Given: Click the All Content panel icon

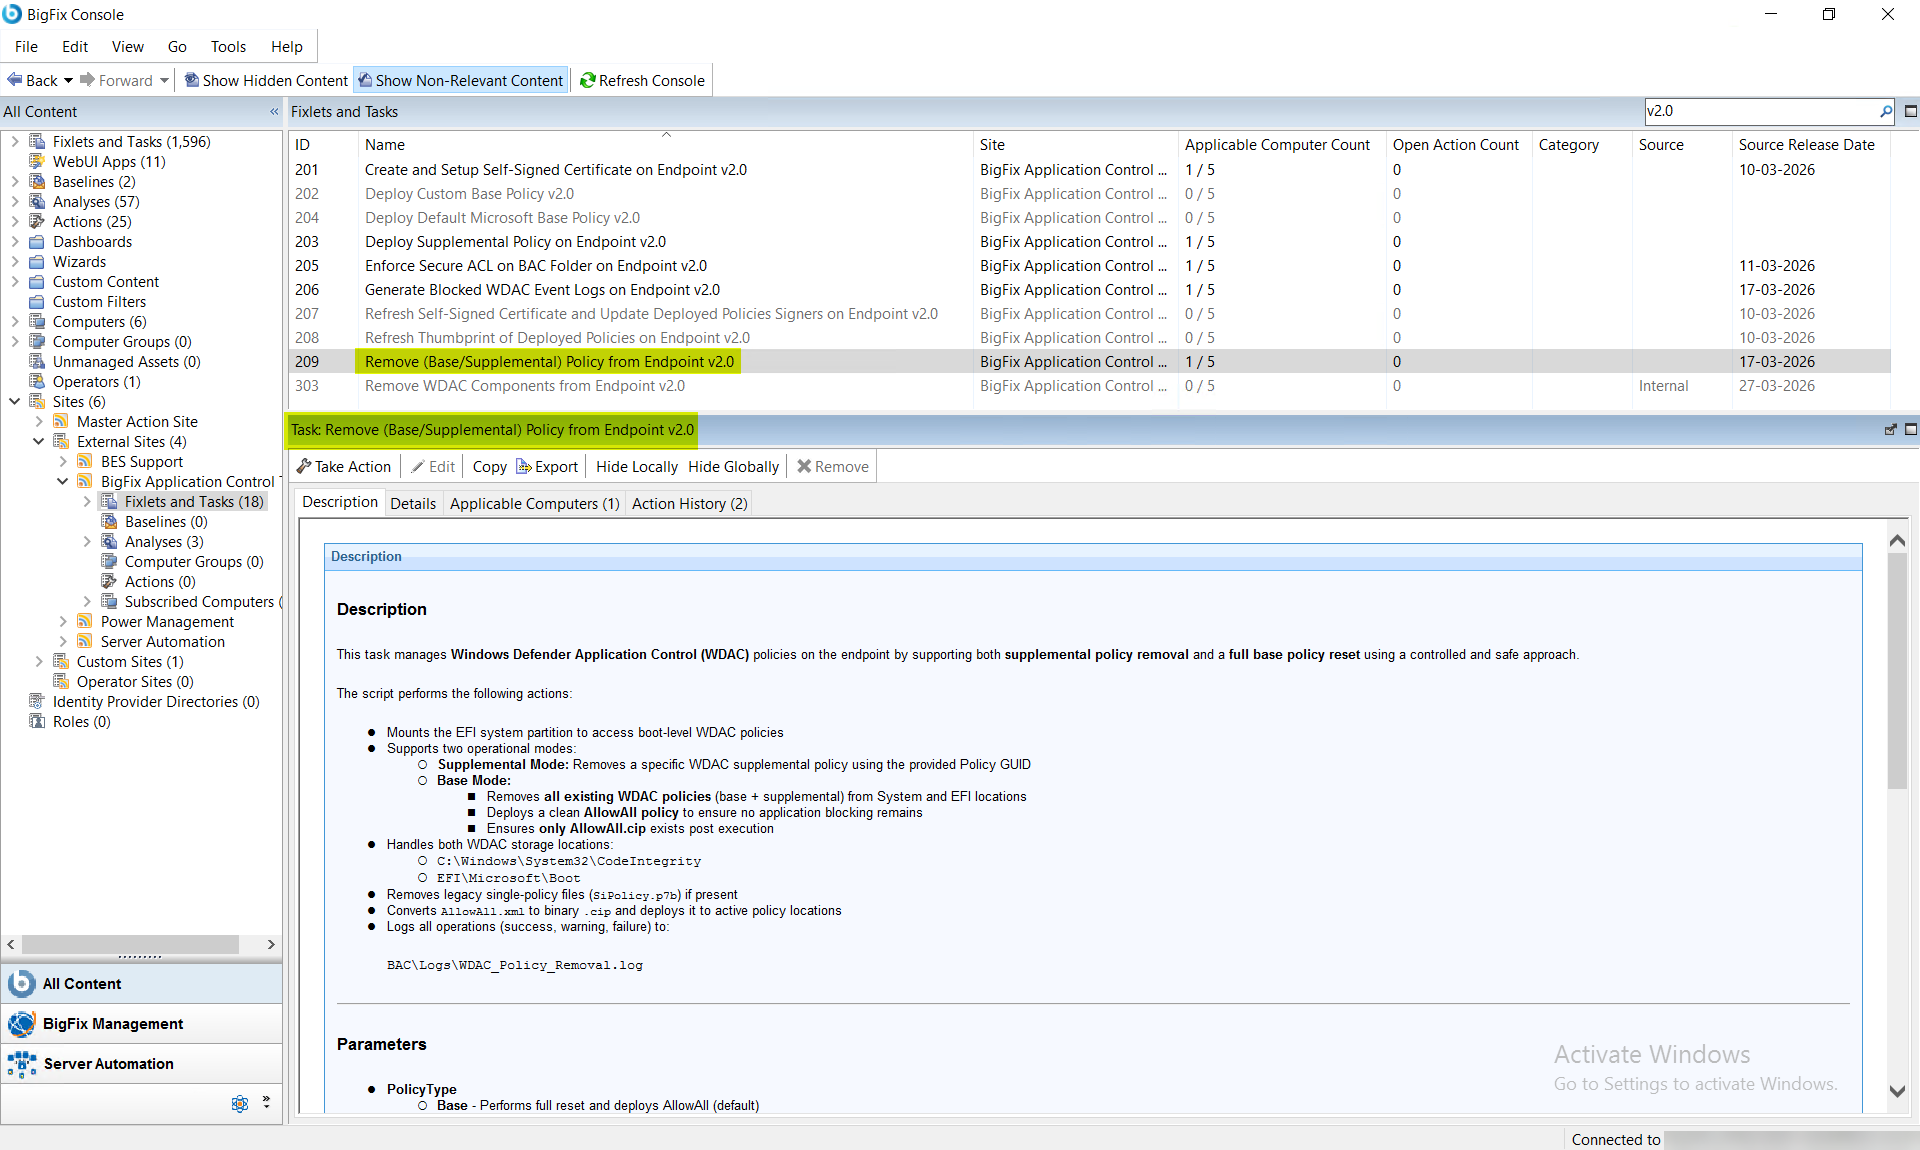Looking at the screenshot, I should (x=21, y=984).
